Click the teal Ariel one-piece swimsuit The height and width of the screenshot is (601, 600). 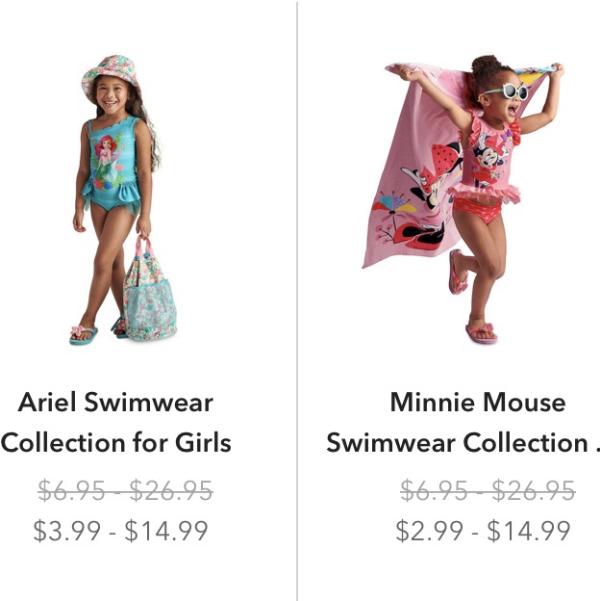(x=113, y=165)
